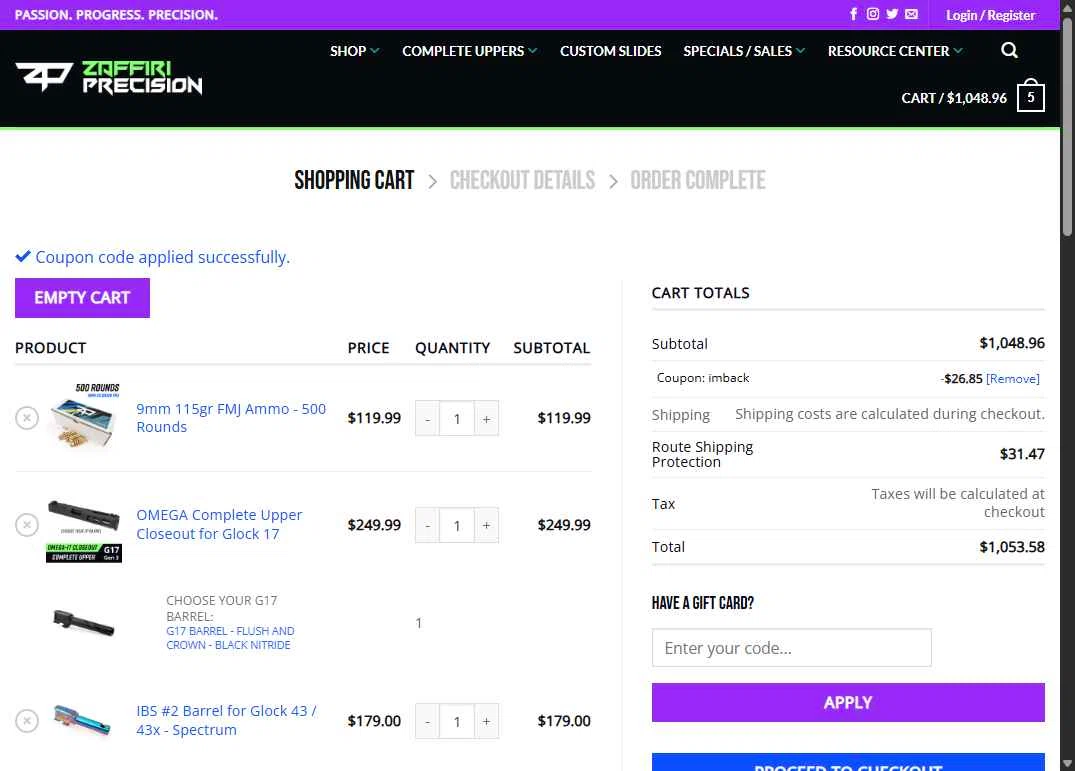The width and height of the screenshot is (1075, 771).
Task: Click the quantity field for OMEGA Upper
Action: [457, 526]
